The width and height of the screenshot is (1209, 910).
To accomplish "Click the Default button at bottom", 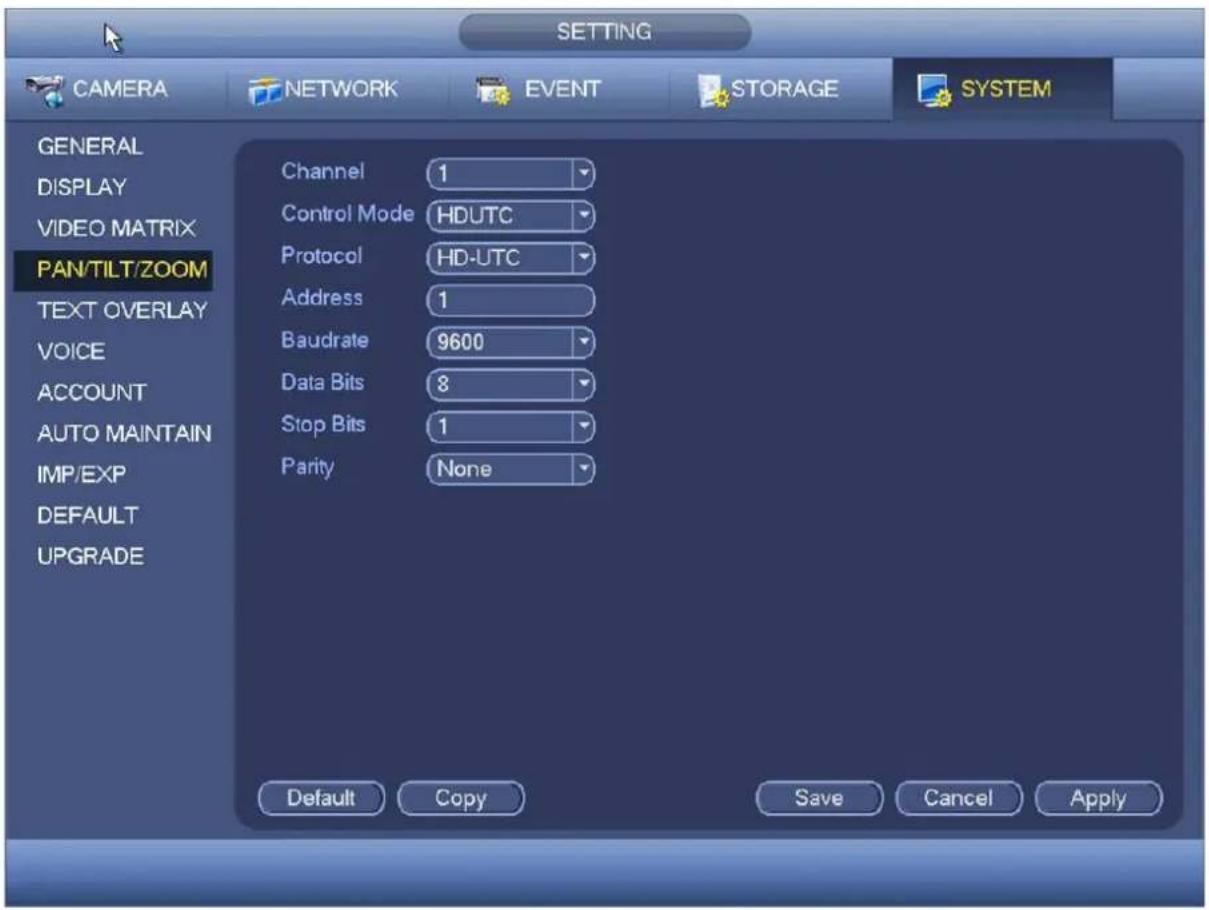I will pos(321,798).
